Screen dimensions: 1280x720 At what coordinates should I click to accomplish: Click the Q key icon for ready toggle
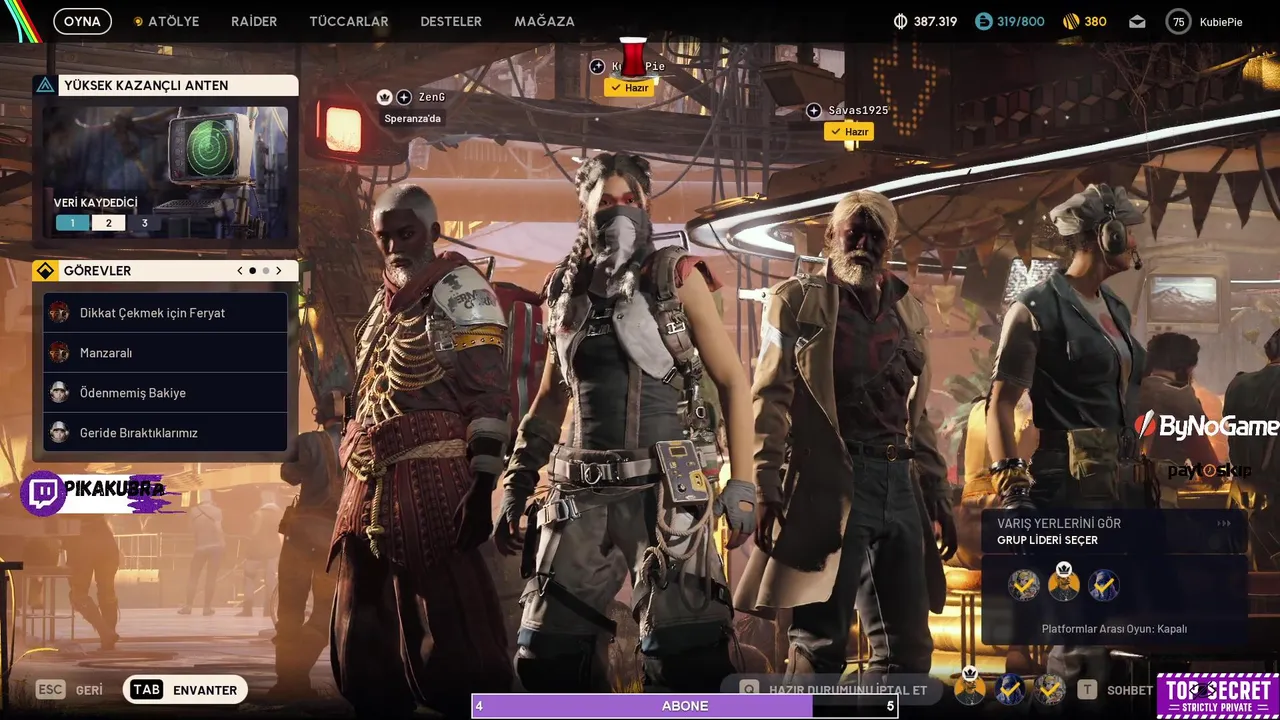point(749,690)
